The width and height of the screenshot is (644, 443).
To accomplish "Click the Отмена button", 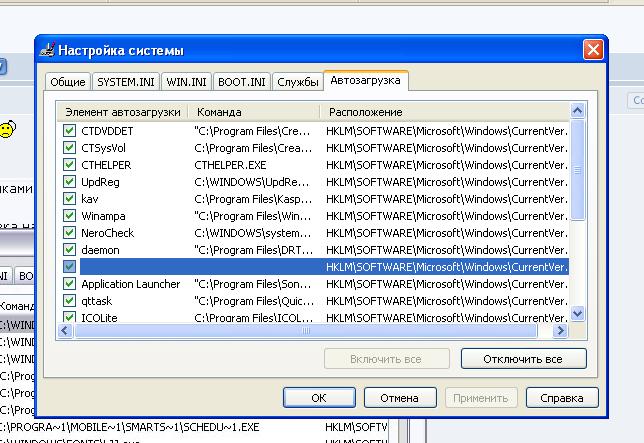I will click(x=399, y=398).
